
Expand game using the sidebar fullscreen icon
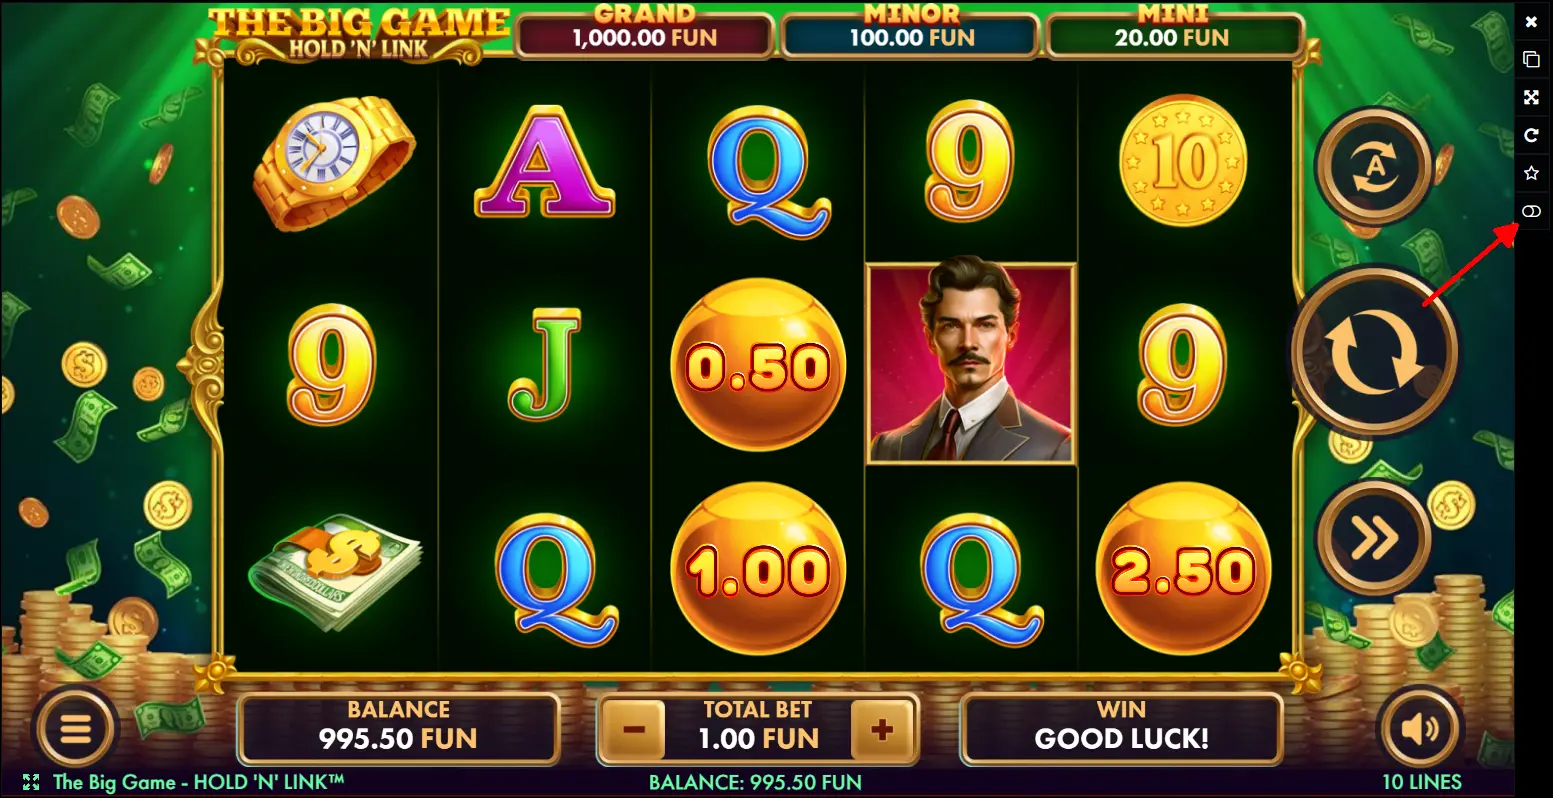(x=1531, y=97)
